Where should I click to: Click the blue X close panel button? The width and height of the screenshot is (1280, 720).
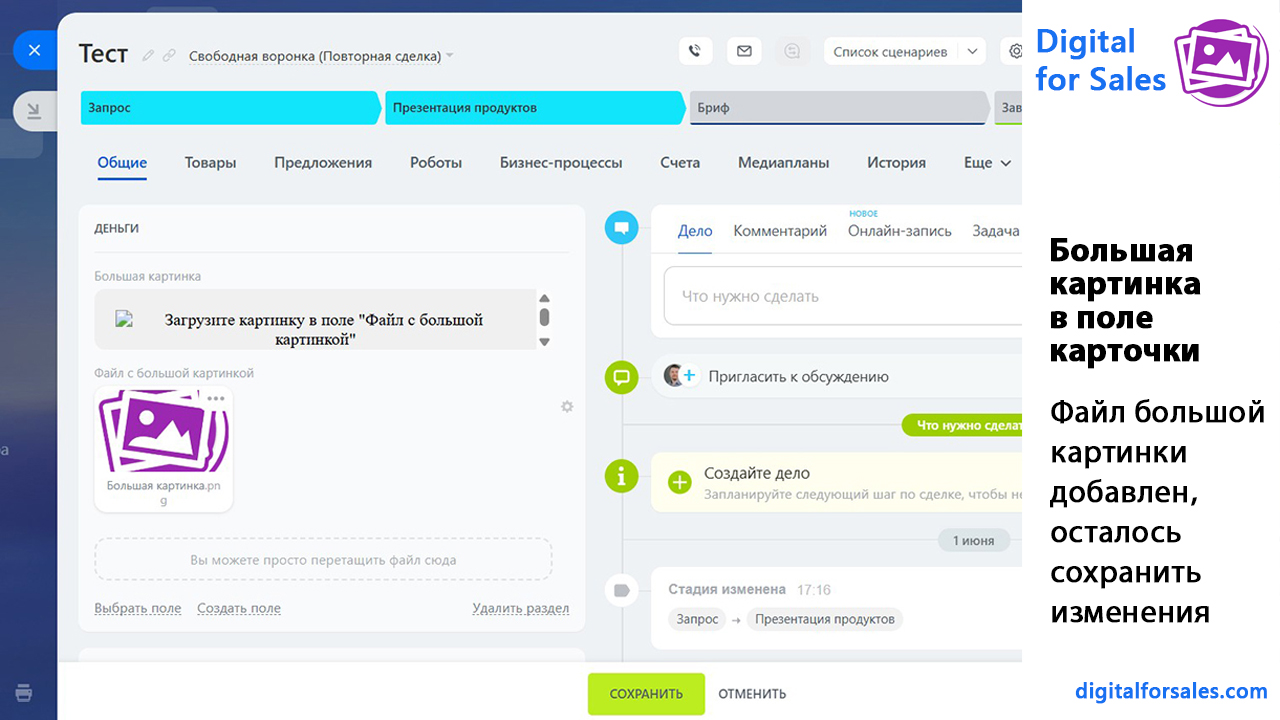[34, 50]
